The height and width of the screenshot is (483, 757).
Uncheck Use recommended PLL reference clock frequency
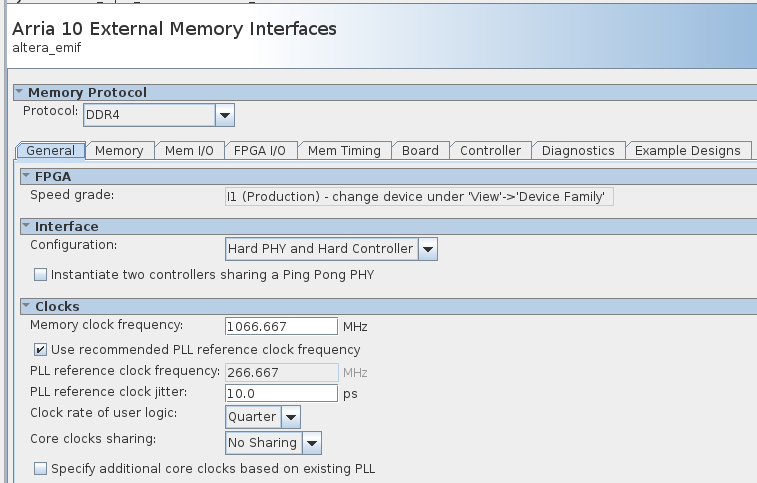41,350
